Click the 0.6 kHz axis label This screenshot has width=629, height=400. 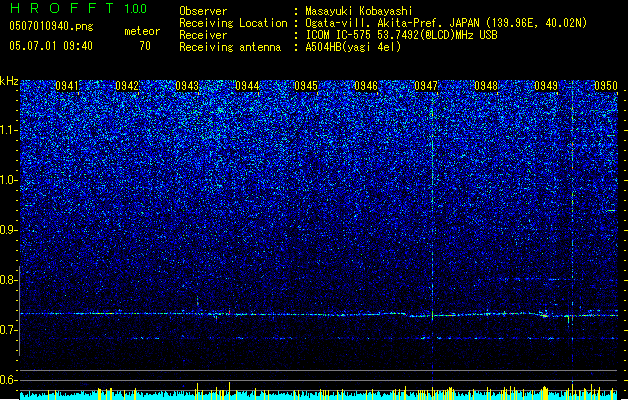point(9,380)
